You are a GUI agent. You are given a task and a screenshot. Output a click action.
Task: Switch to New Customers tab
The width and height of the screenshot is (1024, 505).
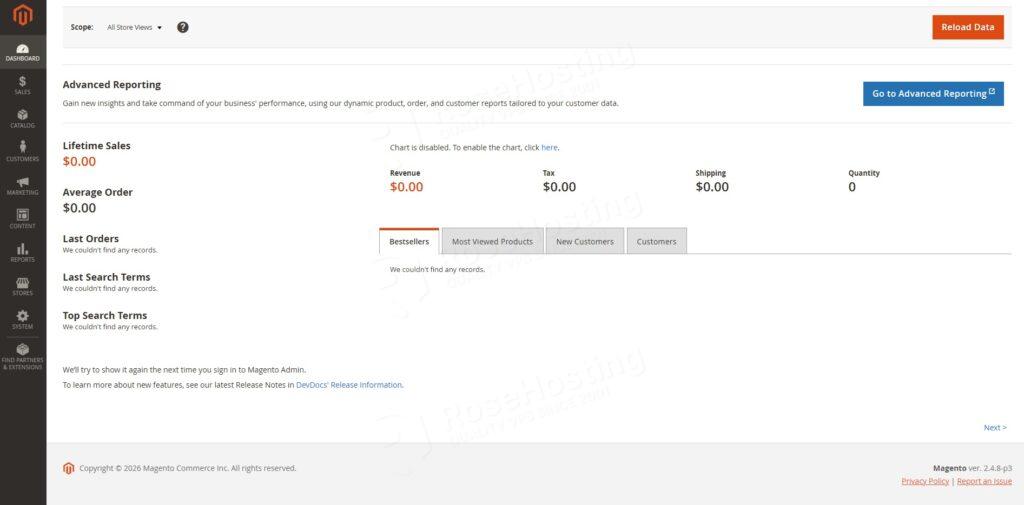click(585, 241)
